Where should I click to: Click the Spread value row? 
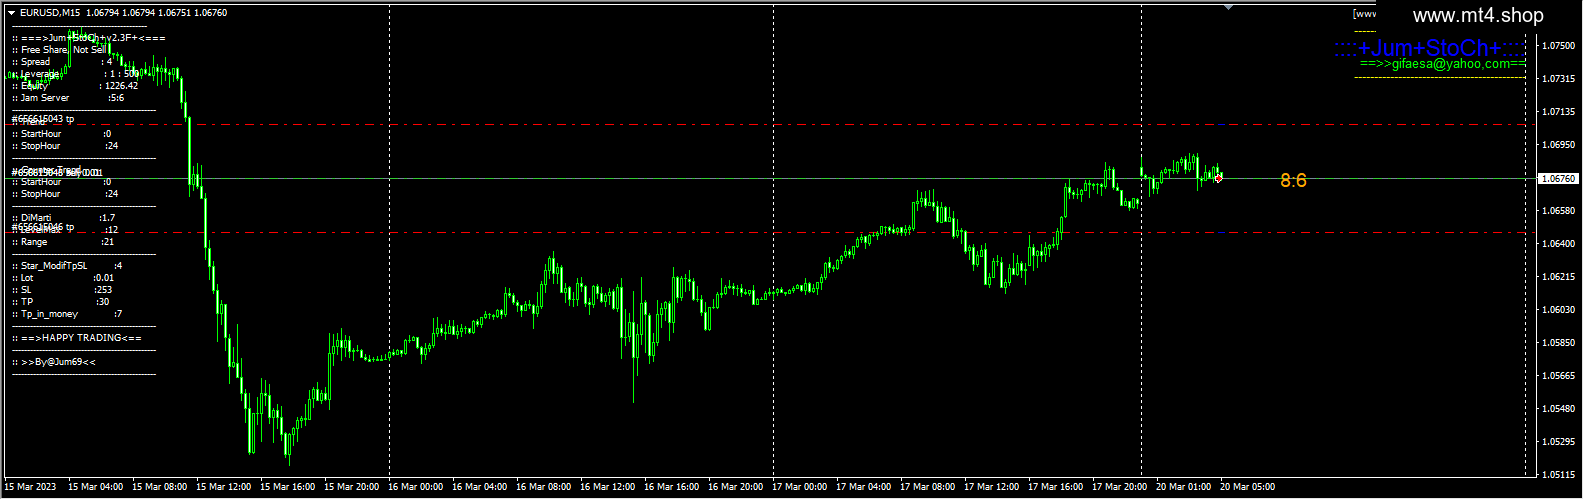62,62
